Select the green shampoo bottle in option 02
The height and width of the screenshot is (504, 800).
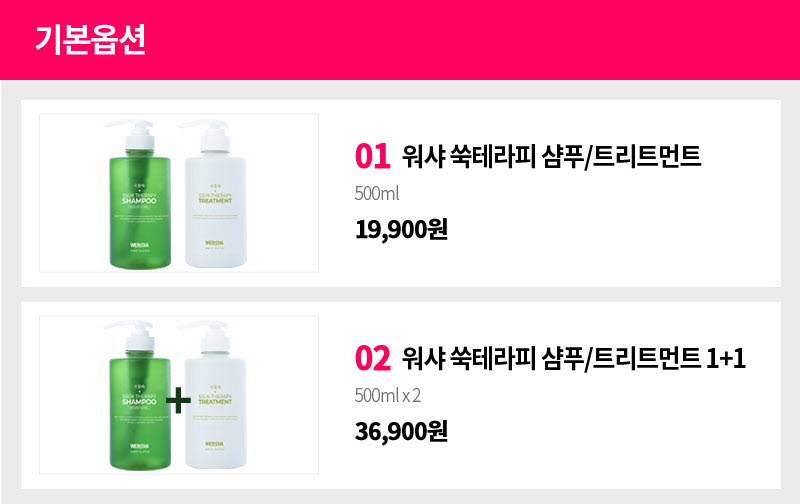[139, 395]
